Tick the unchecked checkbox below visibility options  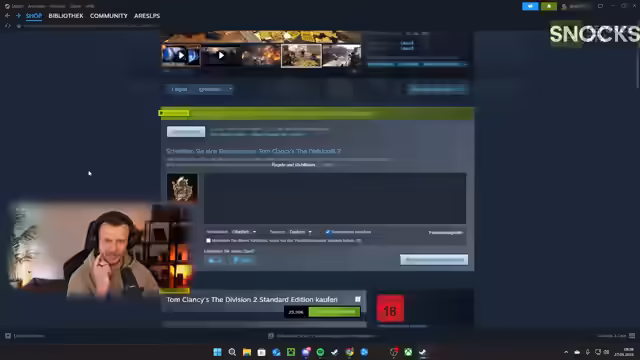click(208, 241)
